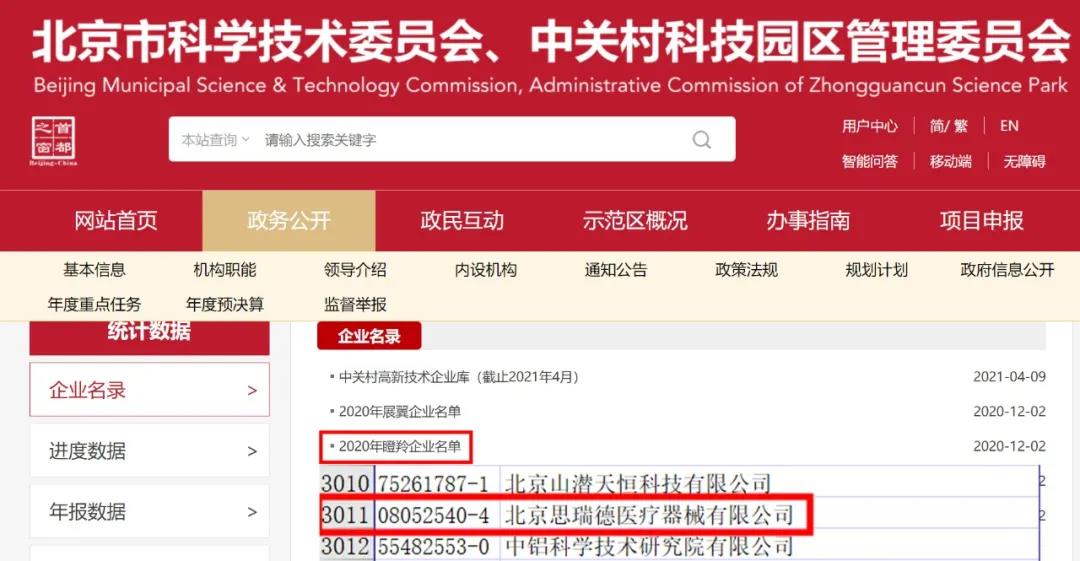Click 北京思瑞德医疗器械有限公司 cell
The image size is (1080, 561).
coord(650,515)
